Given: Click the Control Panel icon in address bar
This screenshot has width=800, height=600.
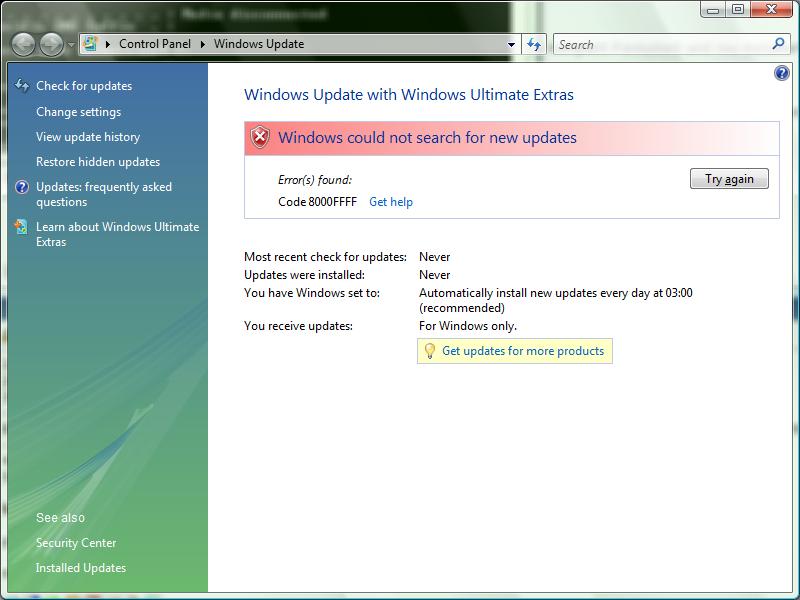Looking at the screenshot, I should [90, 44].
